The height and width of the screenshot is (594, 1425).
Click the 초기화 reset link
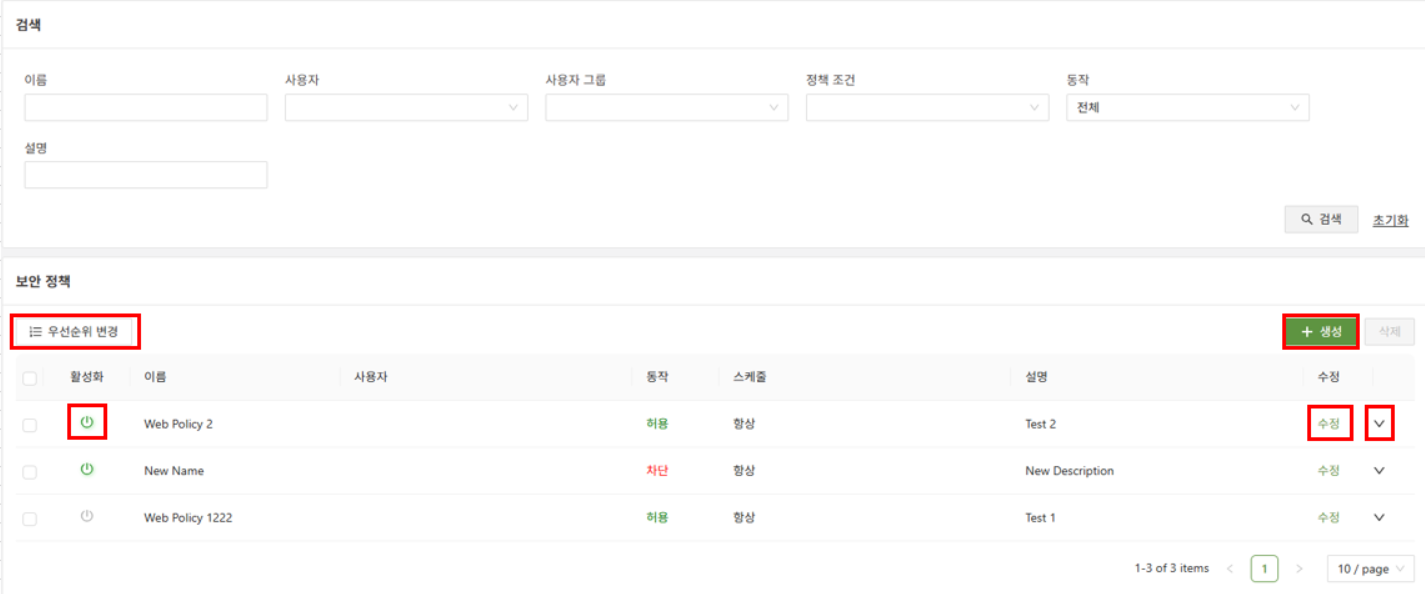tap(1390, 221)
